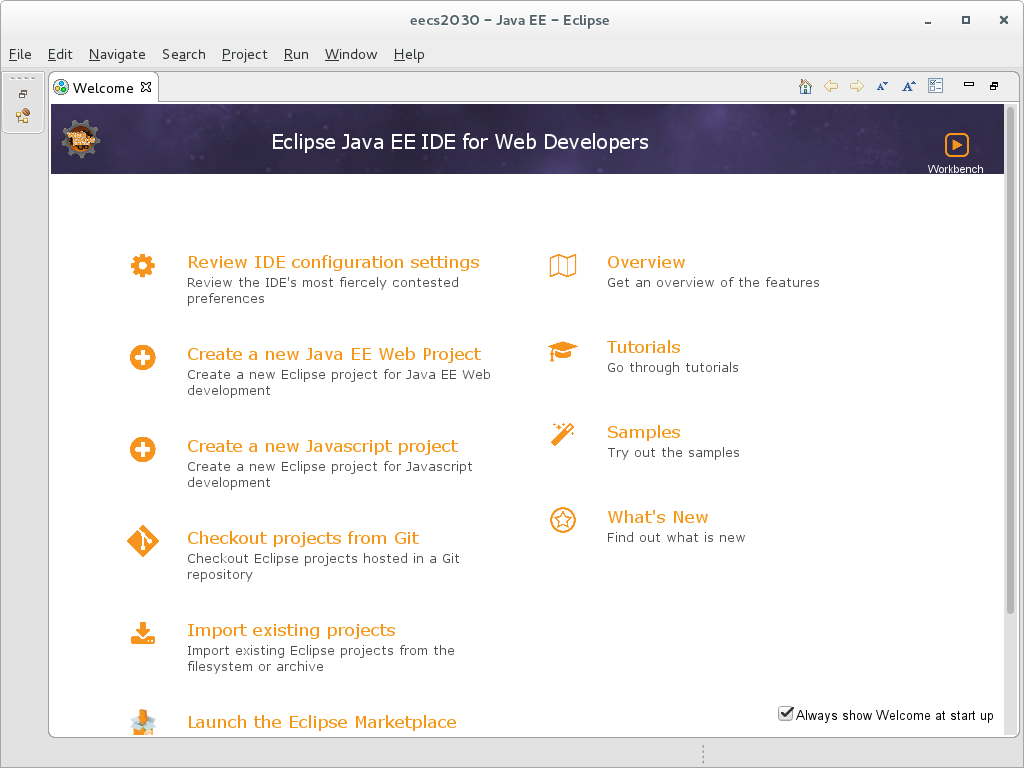Viewport: 1024px width, 768px height.
Task: Navigate back with the left arrow
Action: point(831,86)
